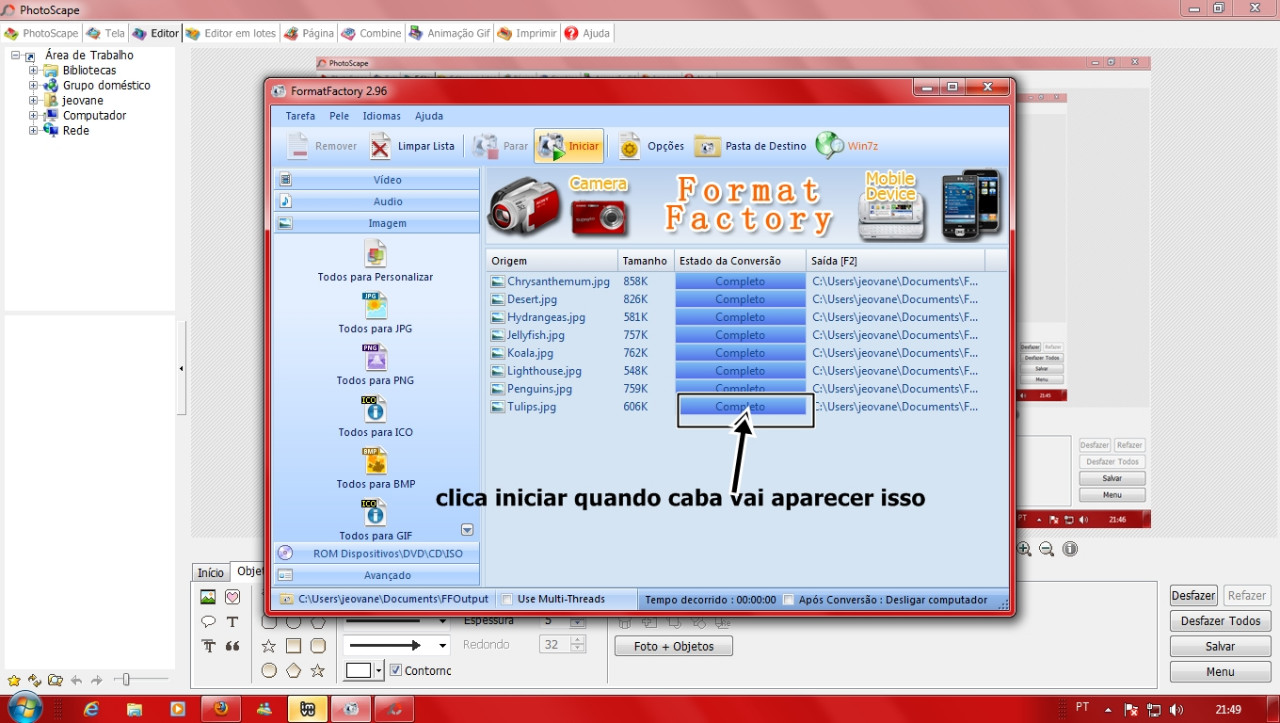Expand the Bibliotecas tree node
This screenshot has height=723, width=1280.
tap(34, 71)
